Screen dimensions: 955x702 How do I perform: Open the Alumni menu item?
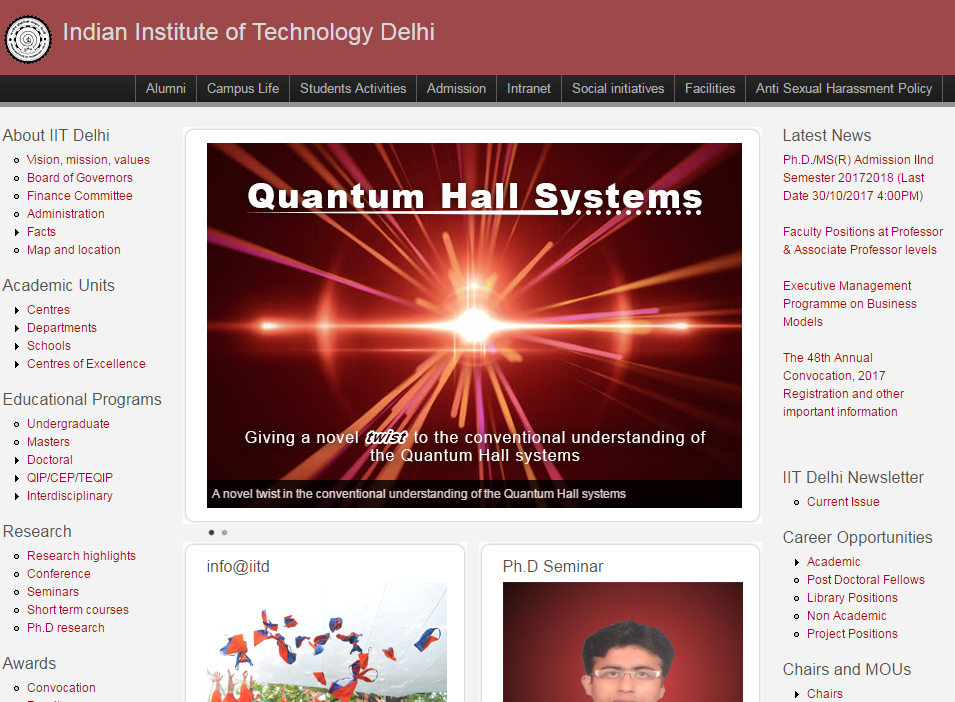[166, 88]
